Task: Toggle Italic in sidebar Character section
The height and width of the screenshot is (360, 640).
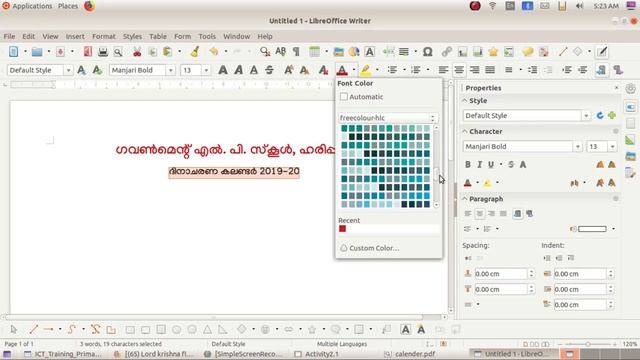Action: [479, 164]
